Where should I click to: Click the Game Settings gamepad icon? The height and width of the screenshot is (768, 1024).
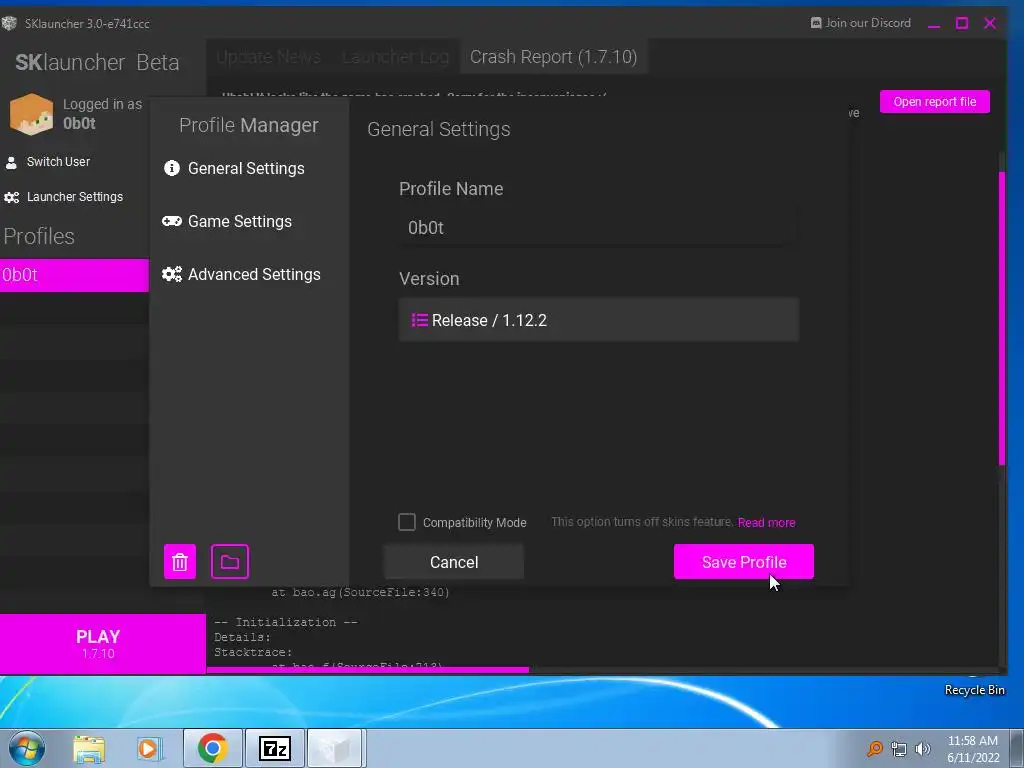tap(172, 221)
